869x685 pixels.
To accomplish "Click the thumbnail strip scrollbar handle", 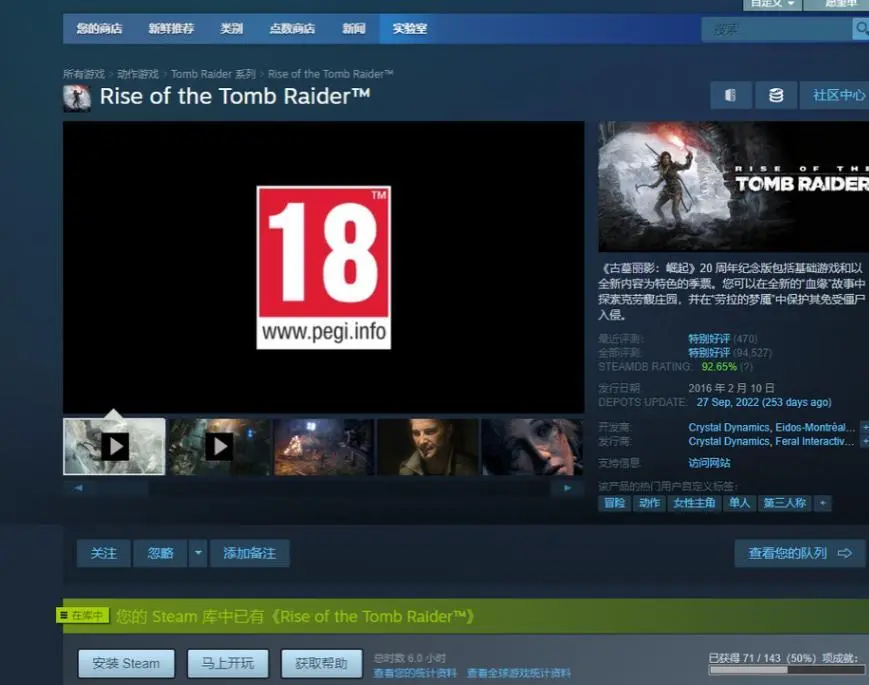I will click(x=120, y=488).
